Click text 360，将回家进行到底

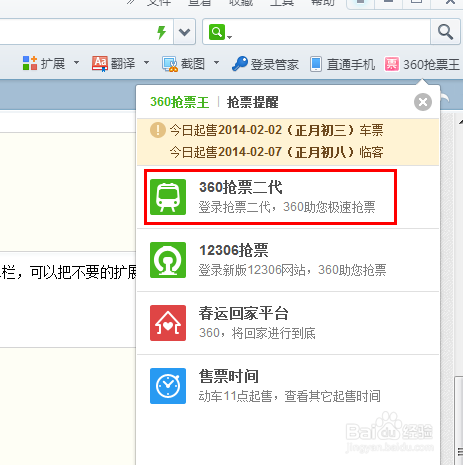coord(257,333)
